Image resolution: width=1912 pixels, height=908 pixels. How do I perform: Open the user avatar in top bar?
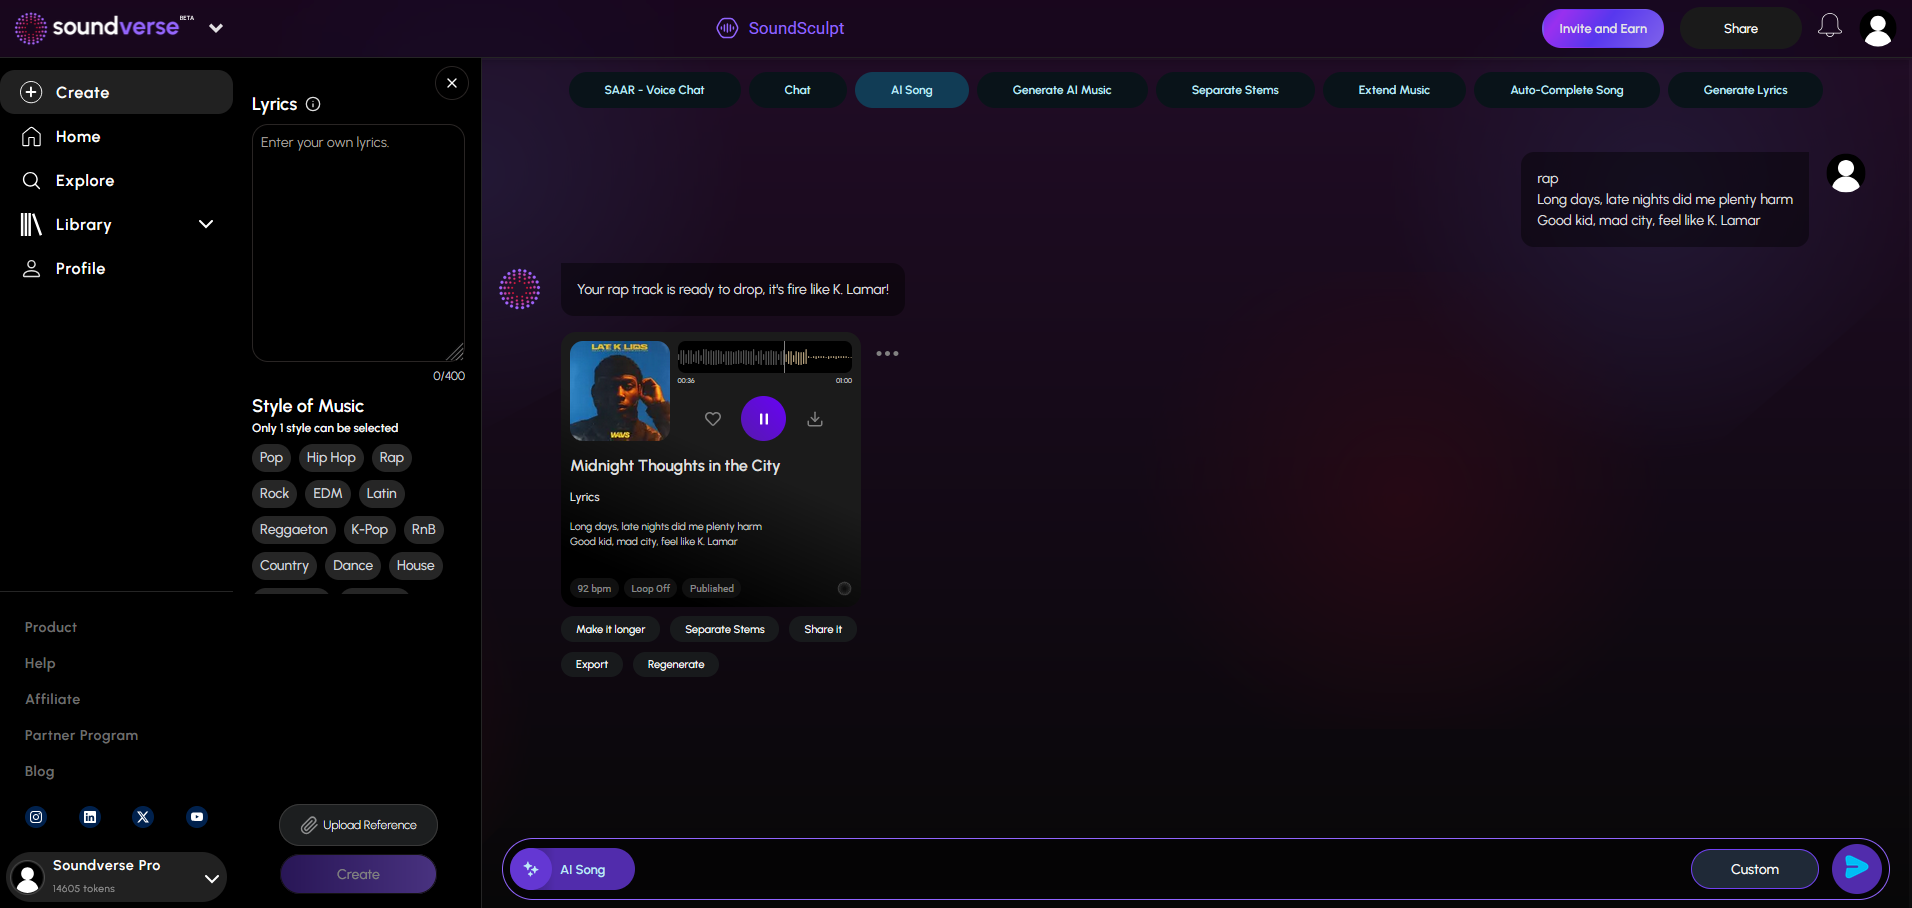tap(1877, 28)
